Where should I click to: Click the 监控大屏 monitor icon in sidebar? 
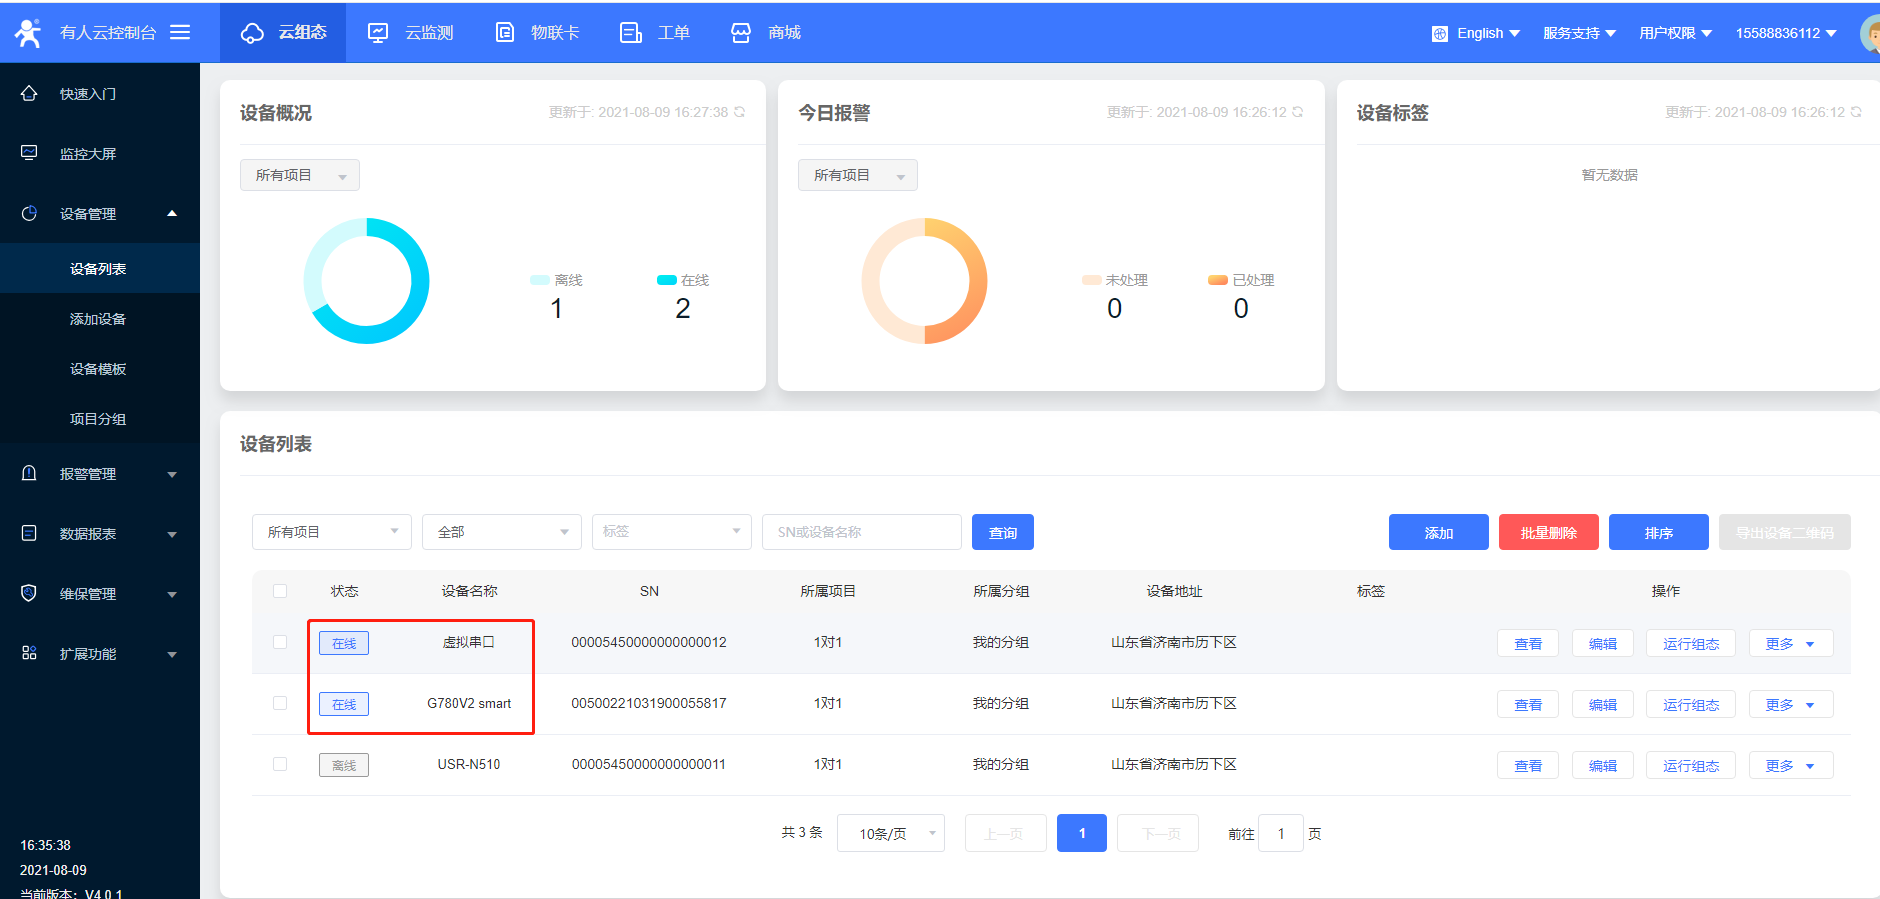tap(29, 153)
